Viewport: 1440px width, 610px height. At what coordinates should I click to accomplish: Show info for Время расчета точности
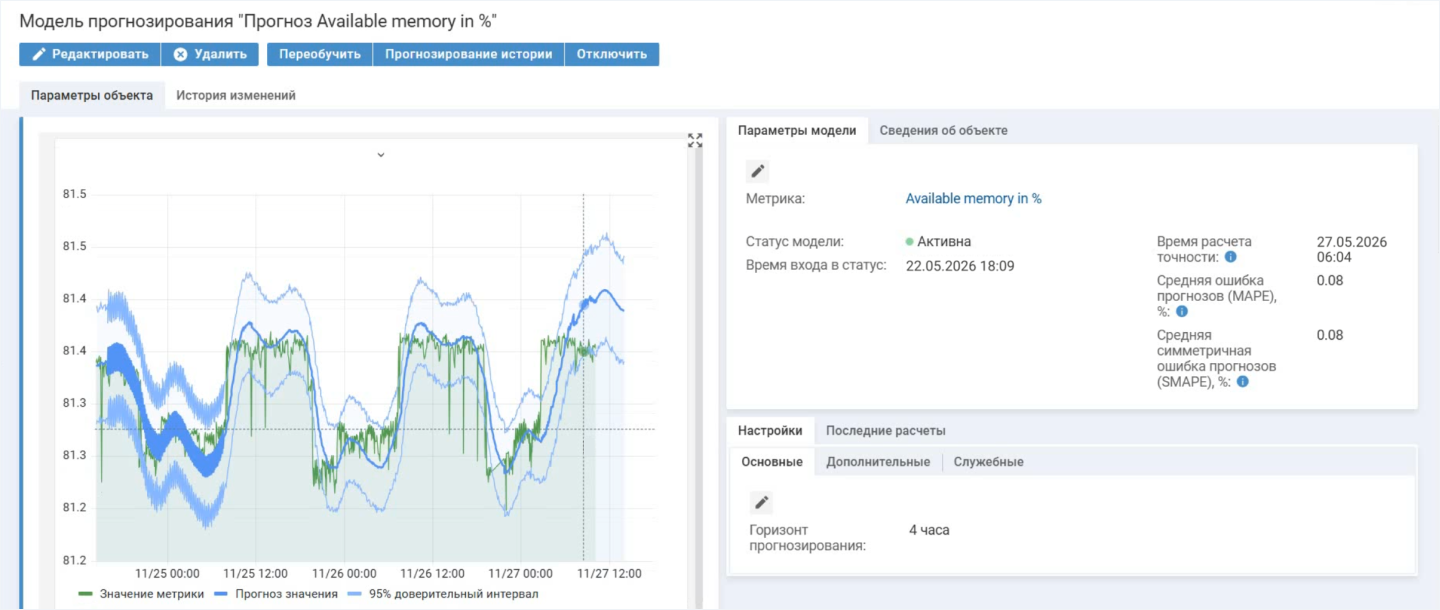pyautogui.click(x=1231, y=257)
